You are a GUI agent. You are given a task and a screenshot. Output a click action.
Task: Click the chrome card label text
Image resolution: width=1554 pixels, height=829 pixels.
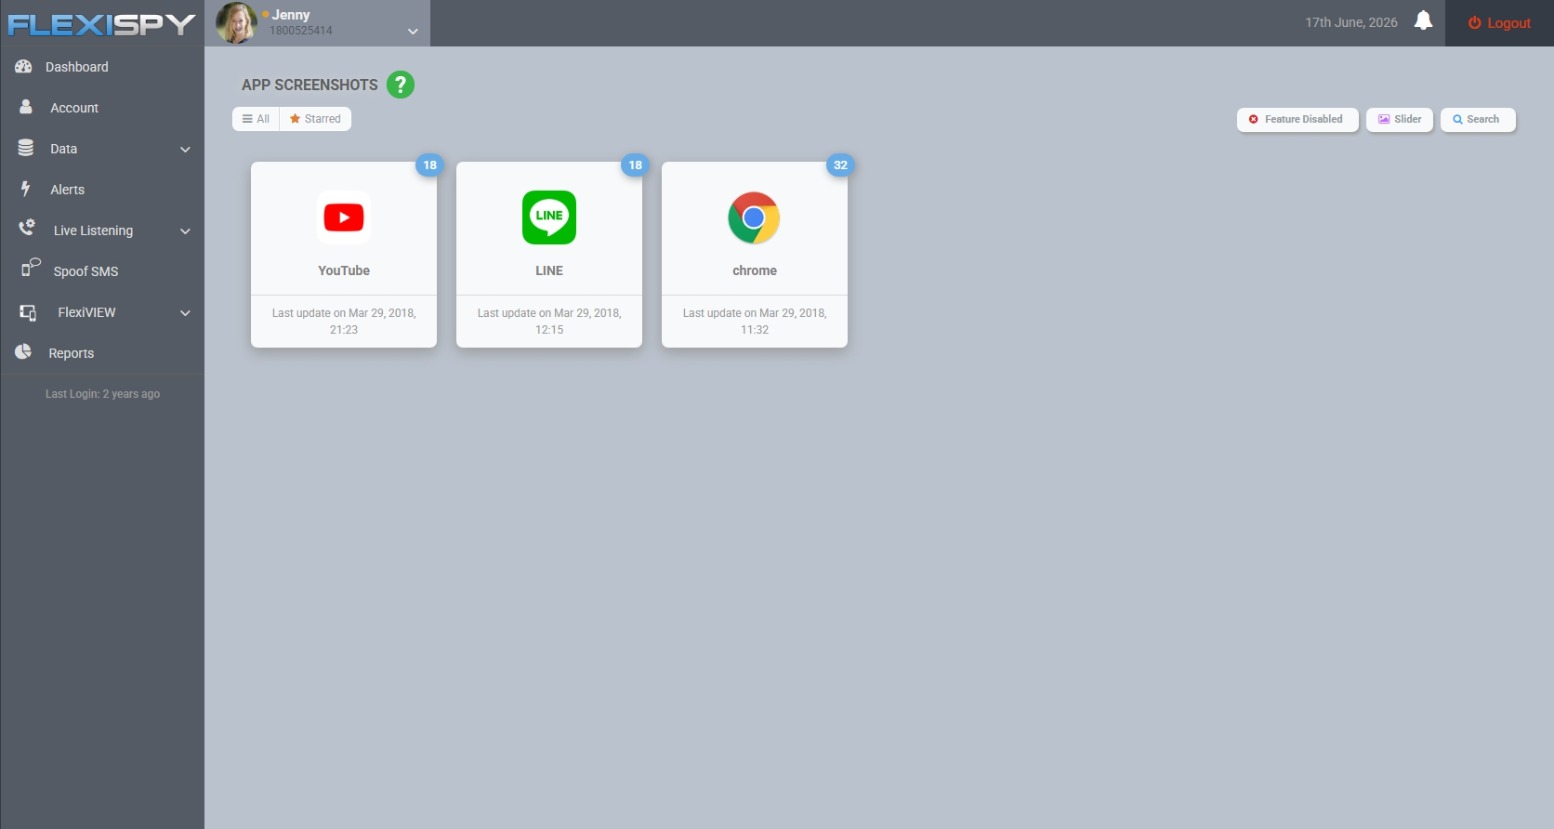(x=755, y=271)
